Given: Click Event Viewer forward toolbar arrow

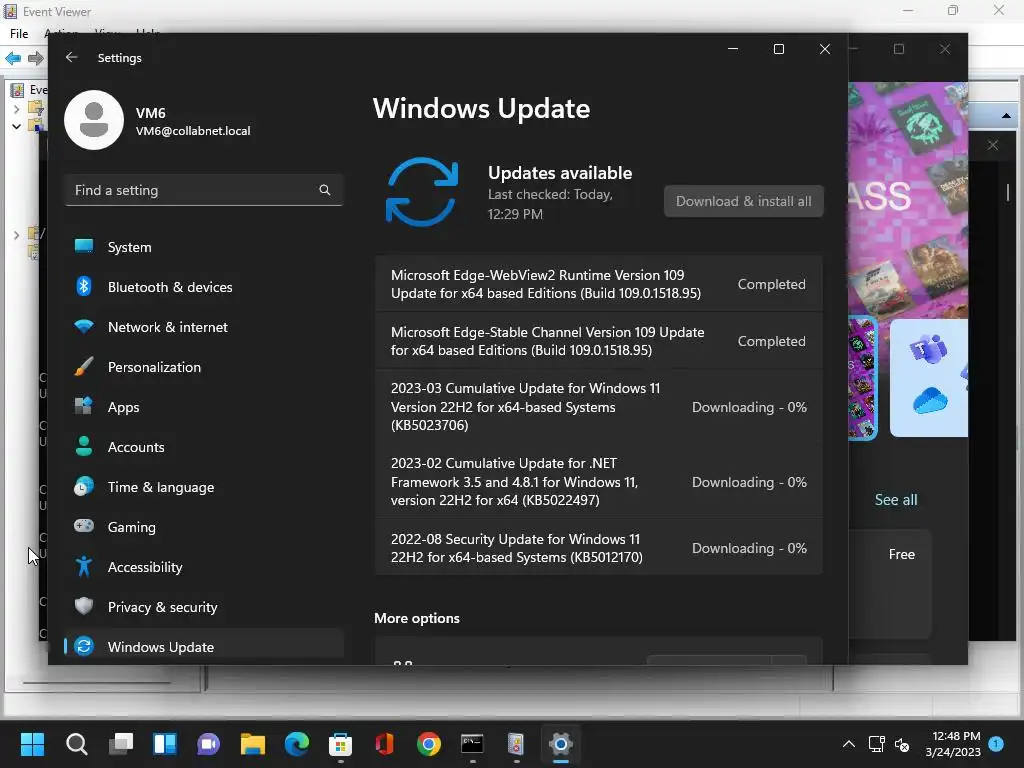Looking at the screenshot, I should pyautogui.click(x=36, y=58).
